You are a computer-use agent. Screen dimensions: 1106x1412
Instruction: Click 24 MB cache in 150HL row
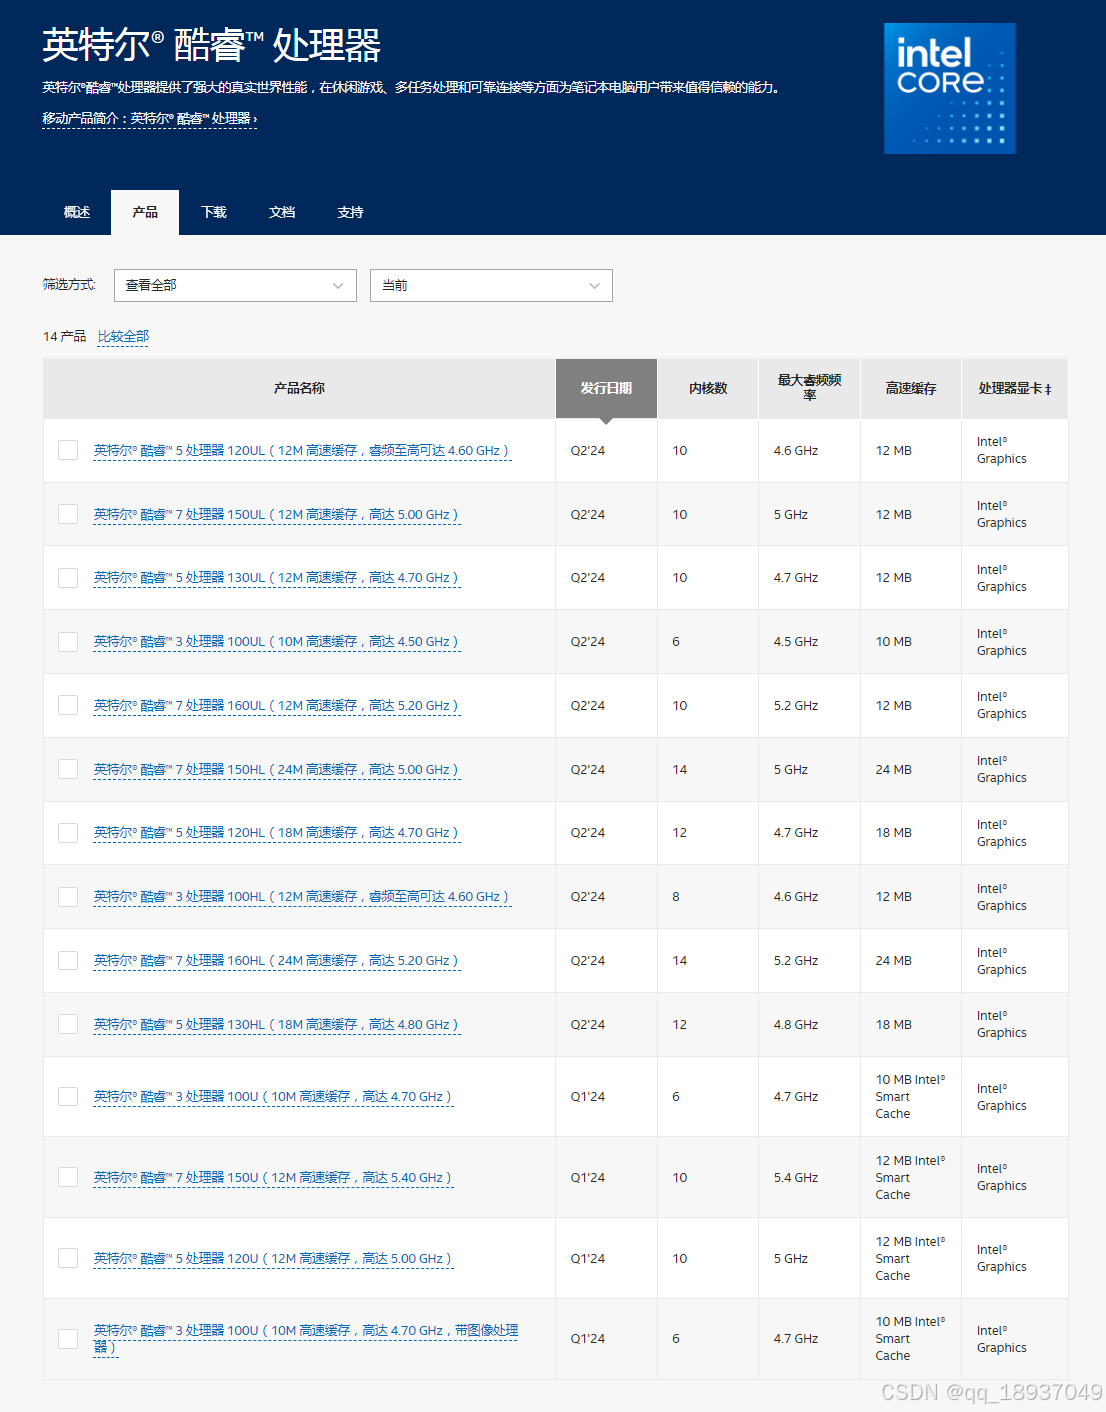point(894,770)
